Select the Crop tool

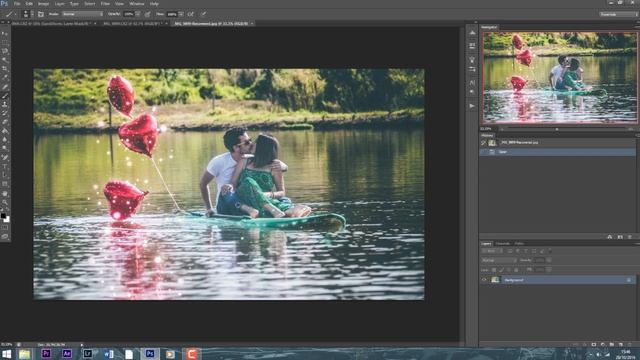pos(5,68)
